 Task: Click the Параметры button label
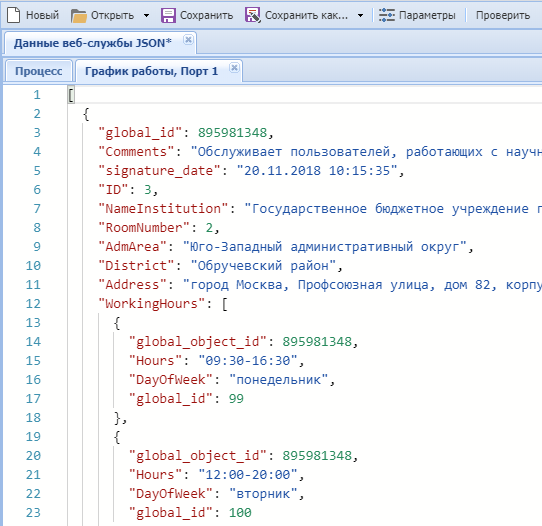point(427,15)
